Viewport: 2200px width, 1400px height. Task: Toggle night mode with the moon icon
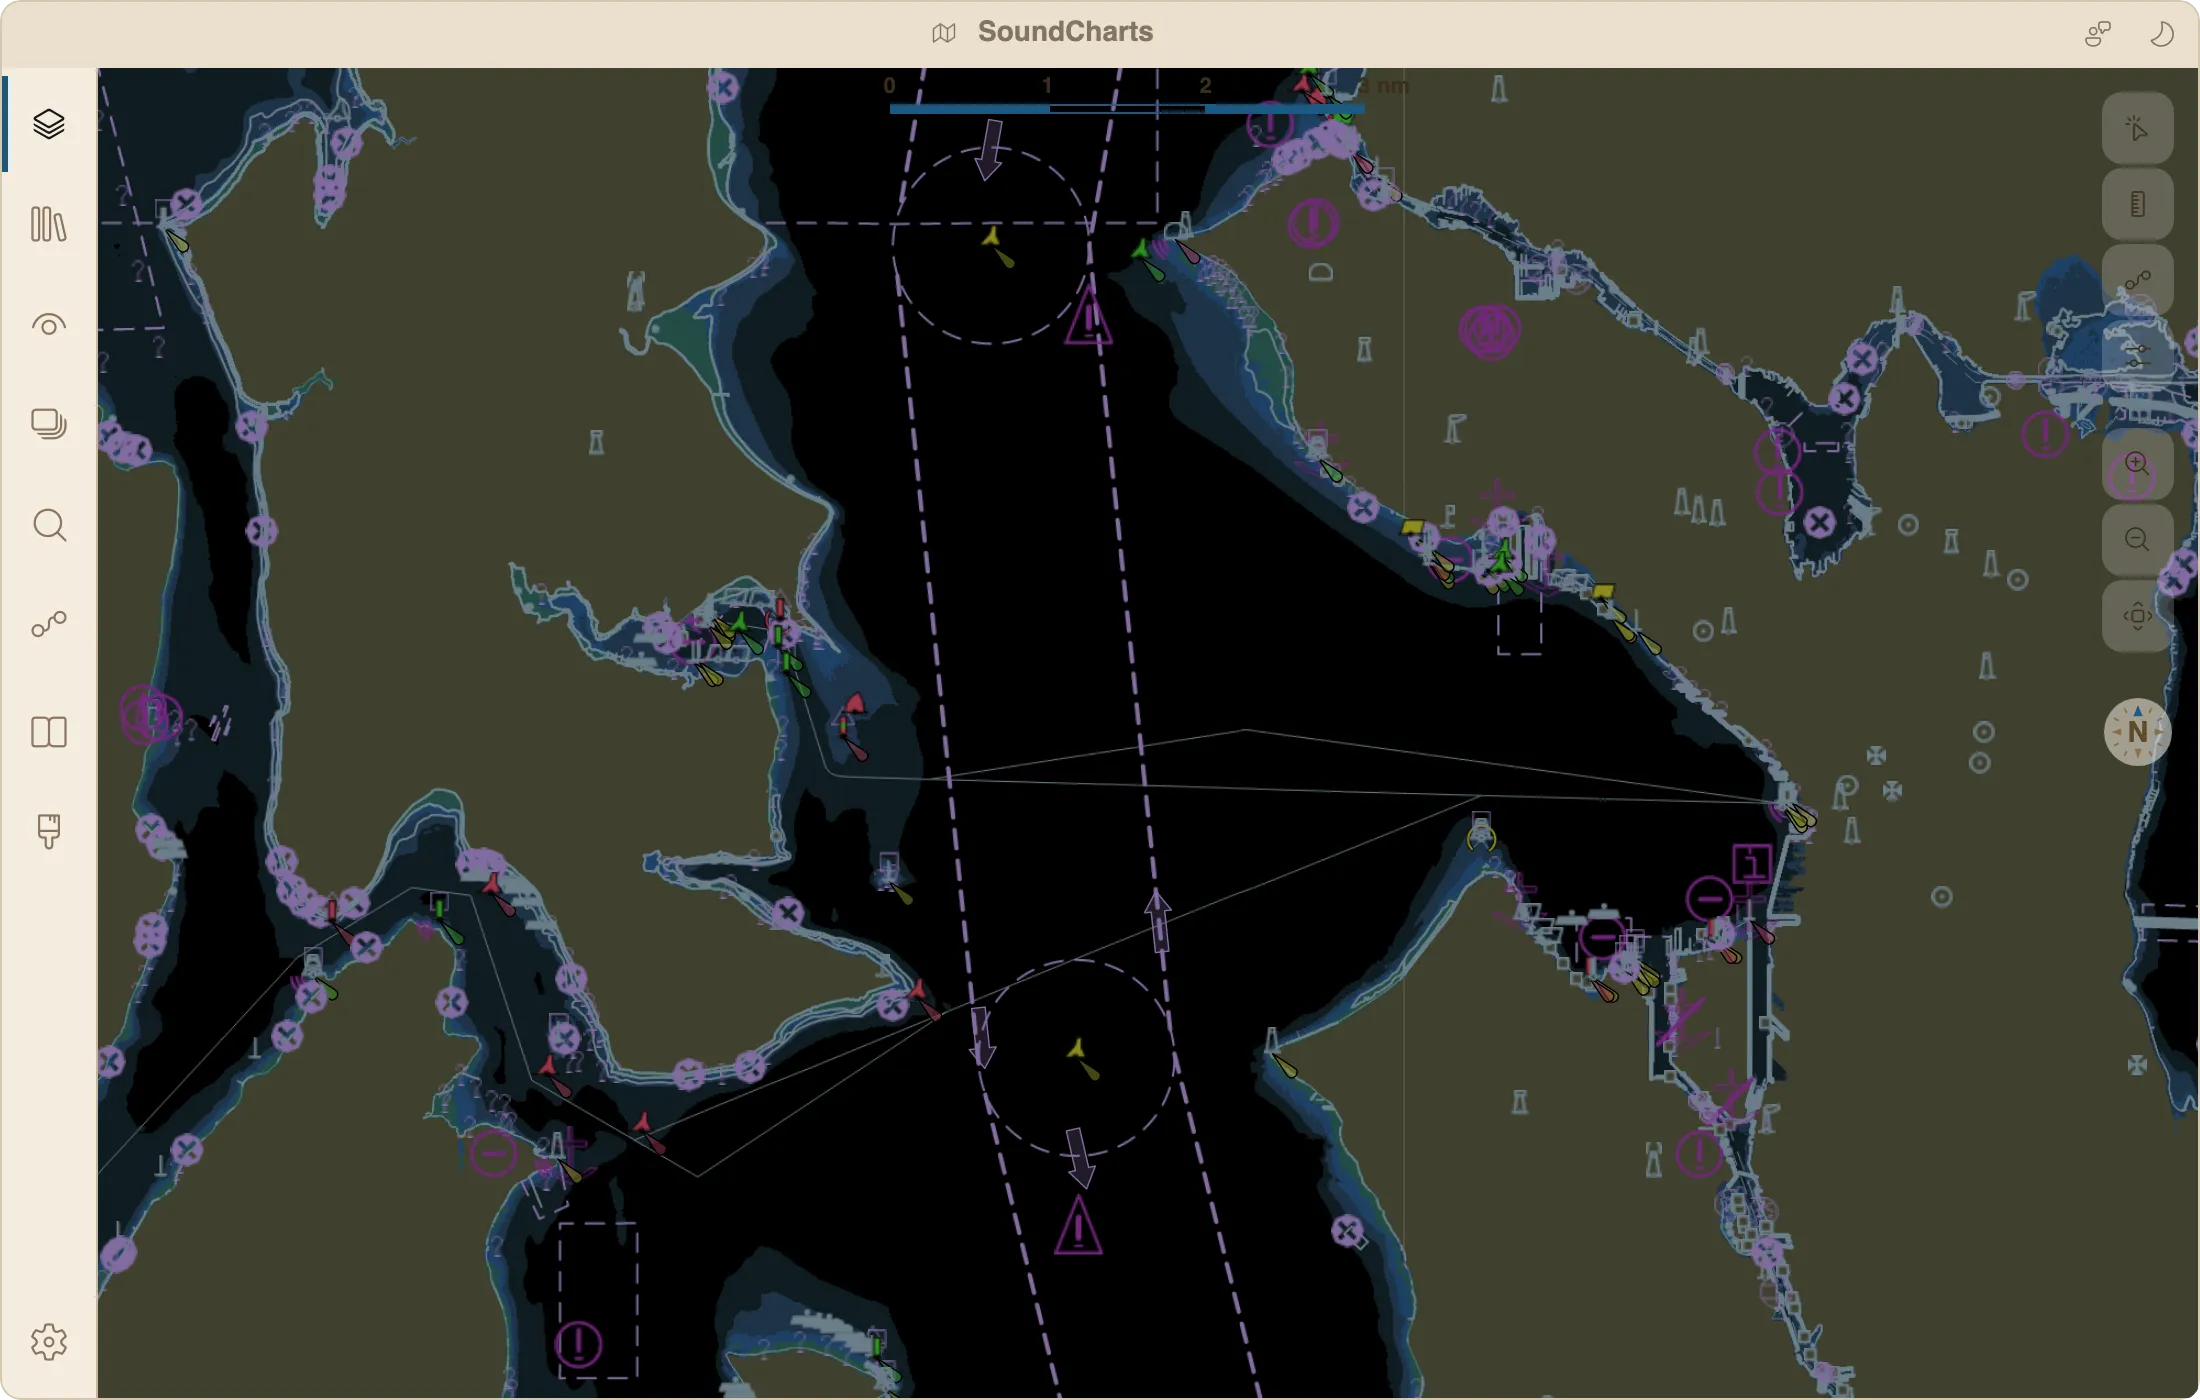[2161, 33]
